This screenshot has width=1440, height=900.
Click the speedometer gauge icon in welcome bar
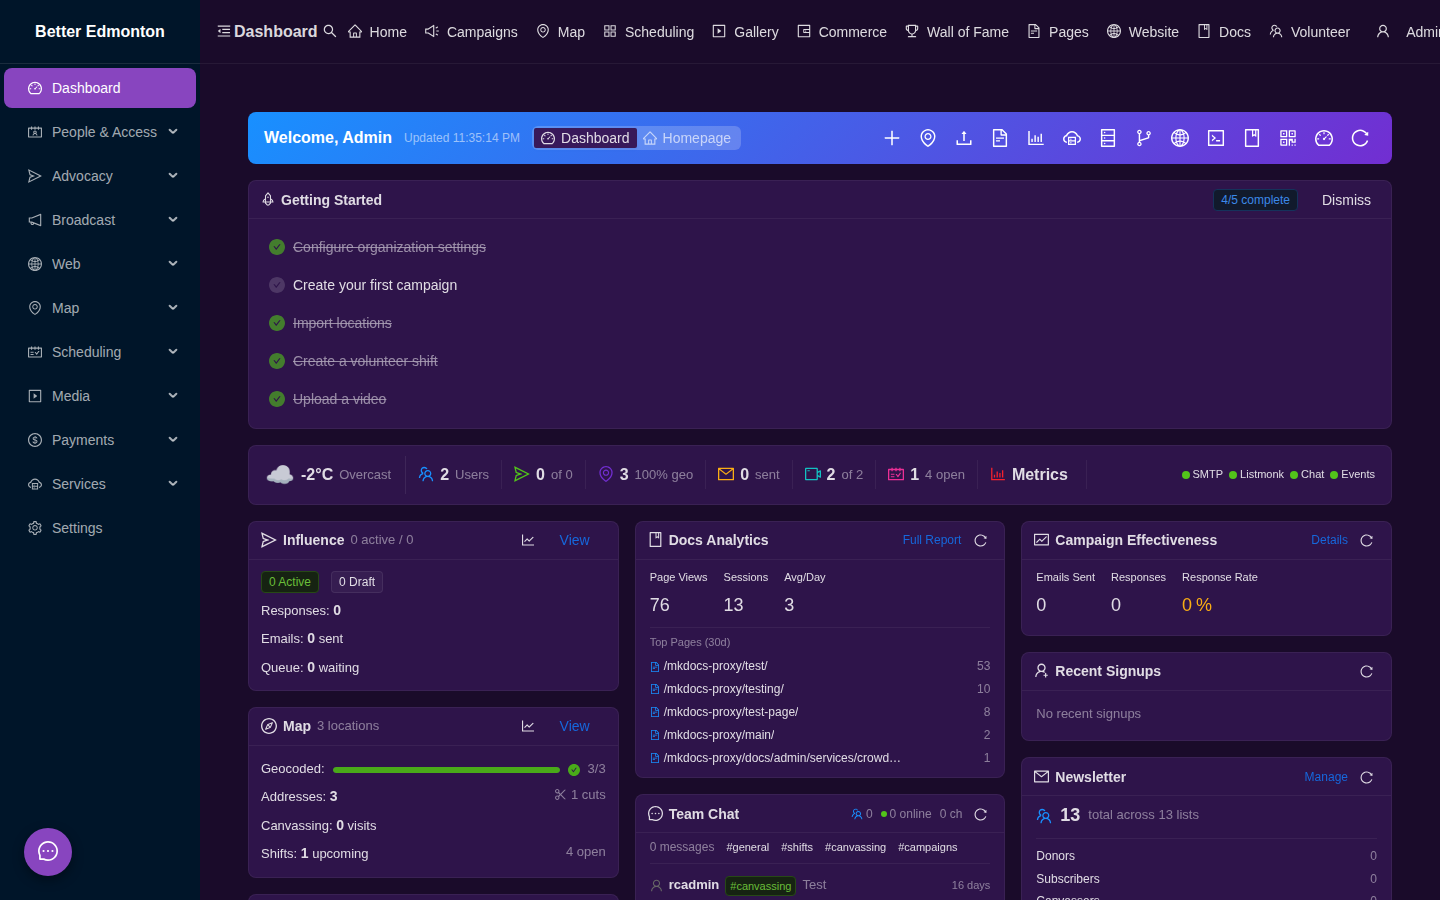[x=1324, y=138]
